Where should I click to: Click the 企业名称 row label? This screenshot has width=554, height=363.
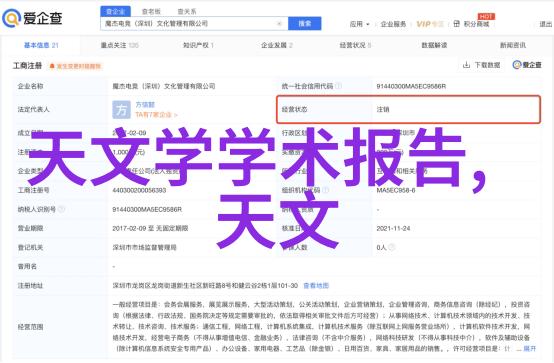point(30,86)
